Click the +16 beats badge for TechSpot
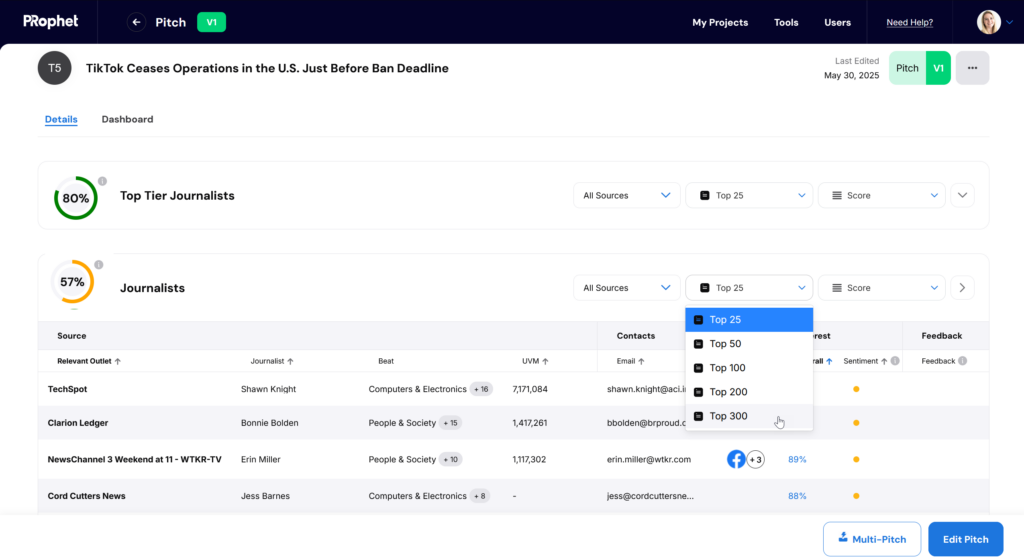The height and width of the screenshot is (560, 1024). coord(481,389)
